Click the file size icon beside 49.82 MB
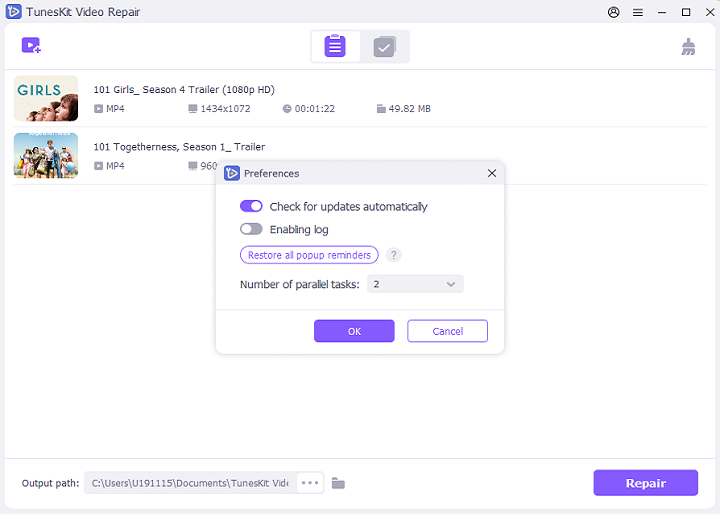This screenshot has width=720, height=514. click(x=381, y=109)
